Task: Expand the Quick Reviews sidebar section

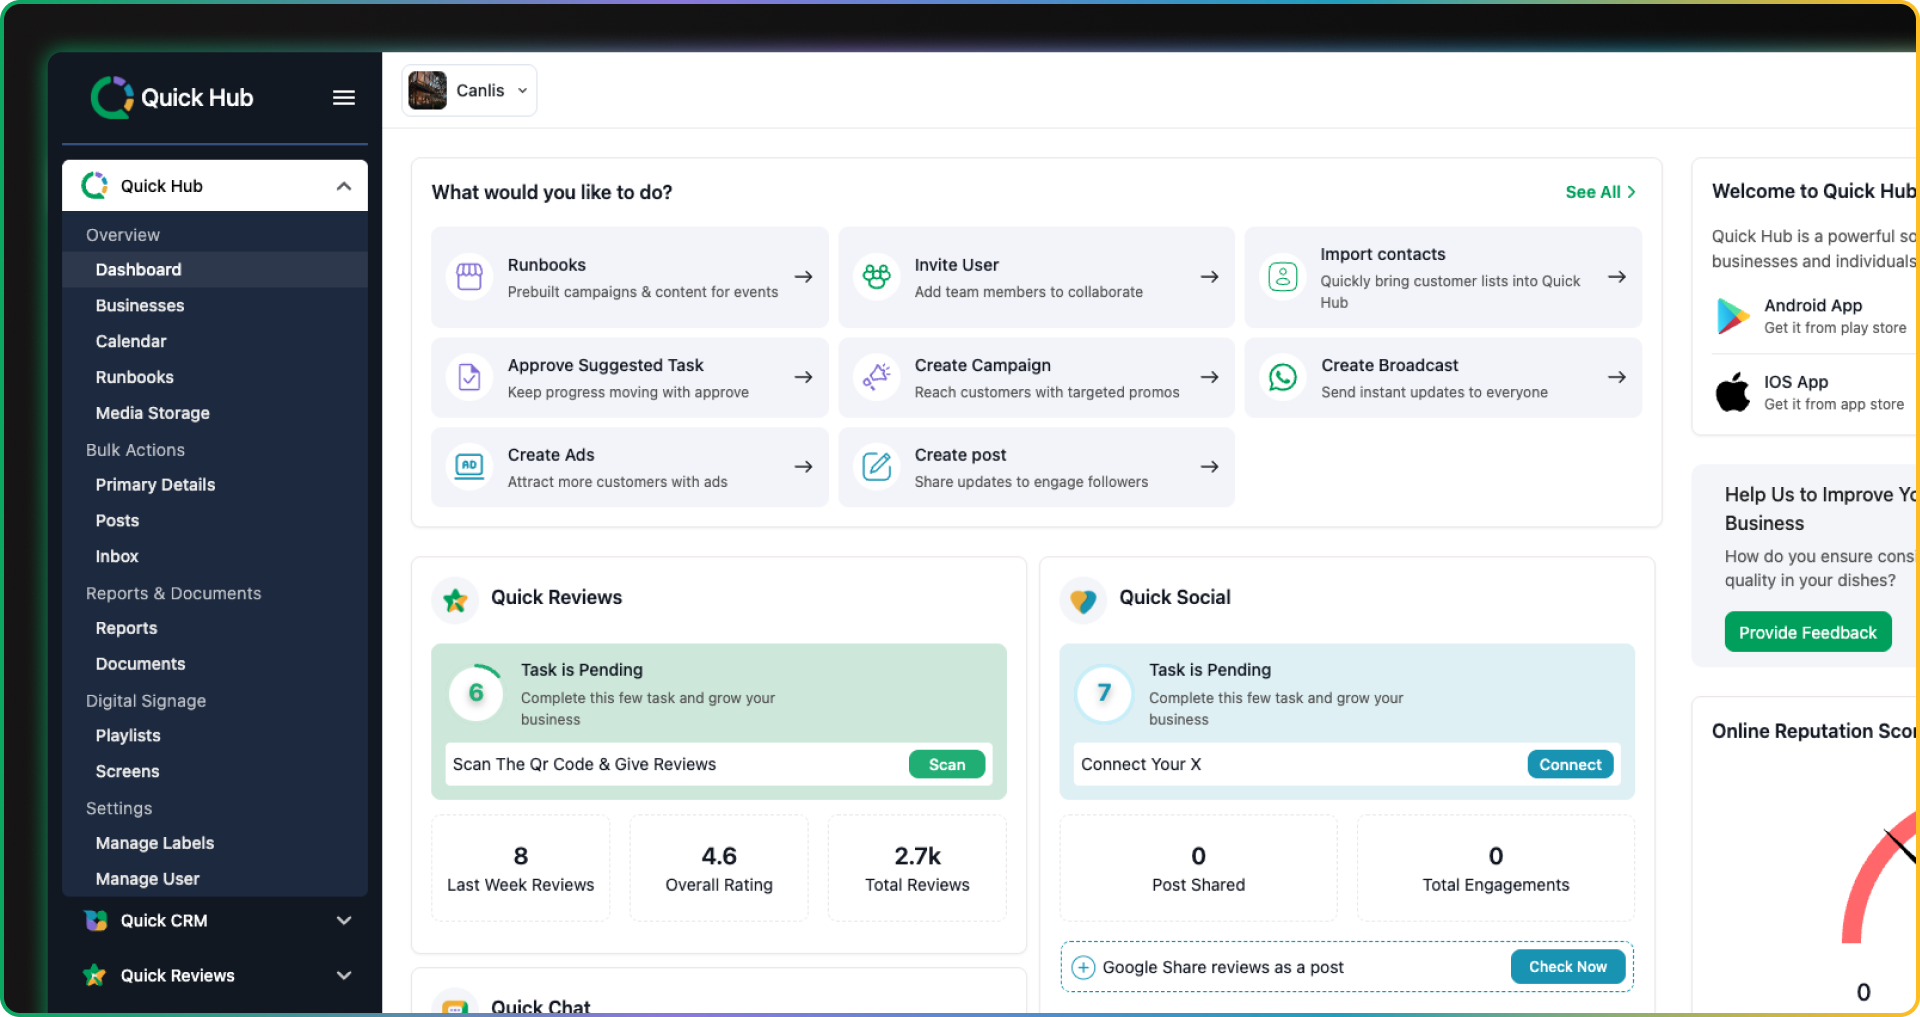Action: (x=344, y=975)
